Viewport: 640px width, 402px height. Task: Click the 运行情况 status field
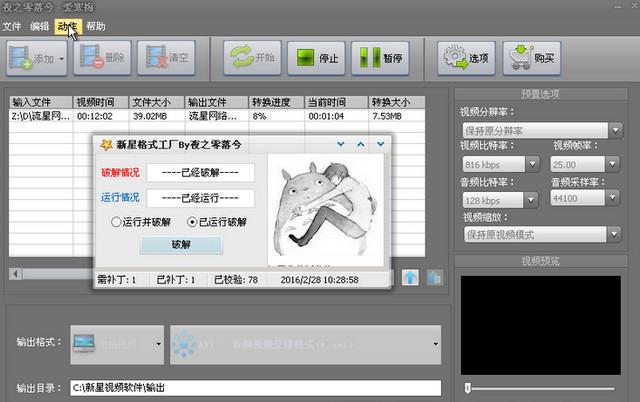click(x=200, y=198)
